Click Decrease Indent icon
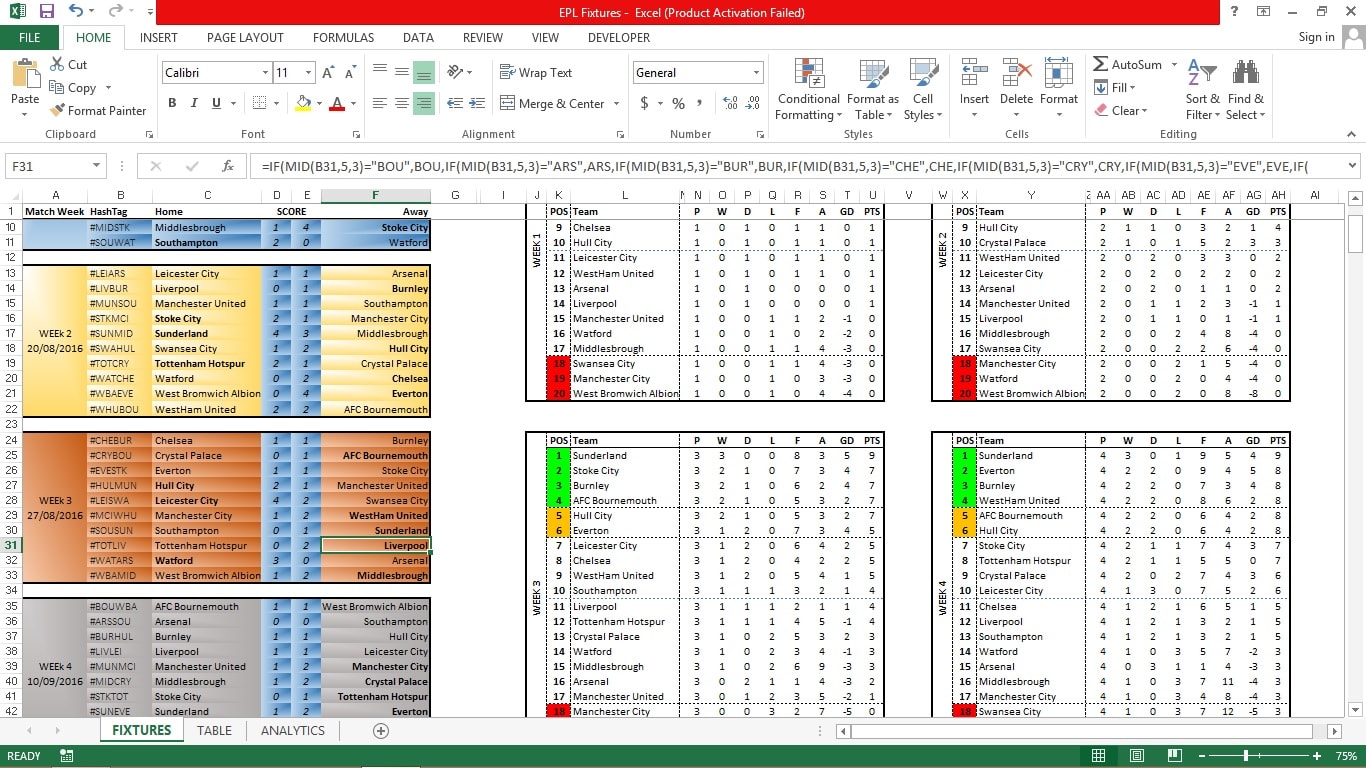The image size is (1366, 768). [455, 103]
